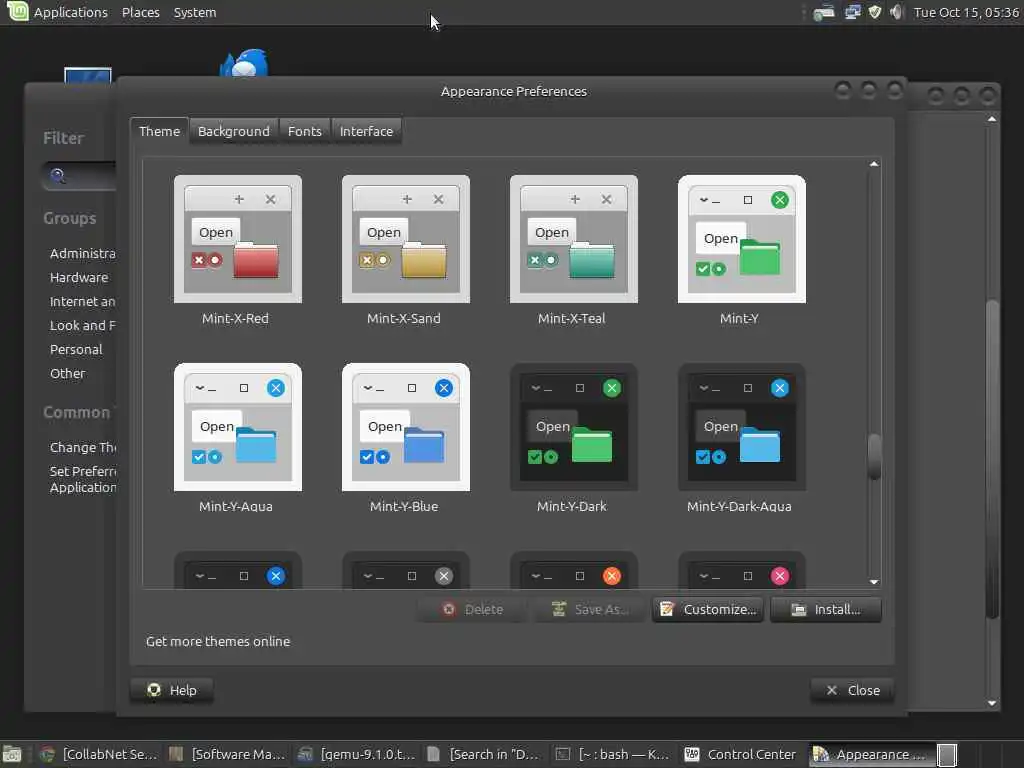Click the Linux Mint logo icon

17,11
